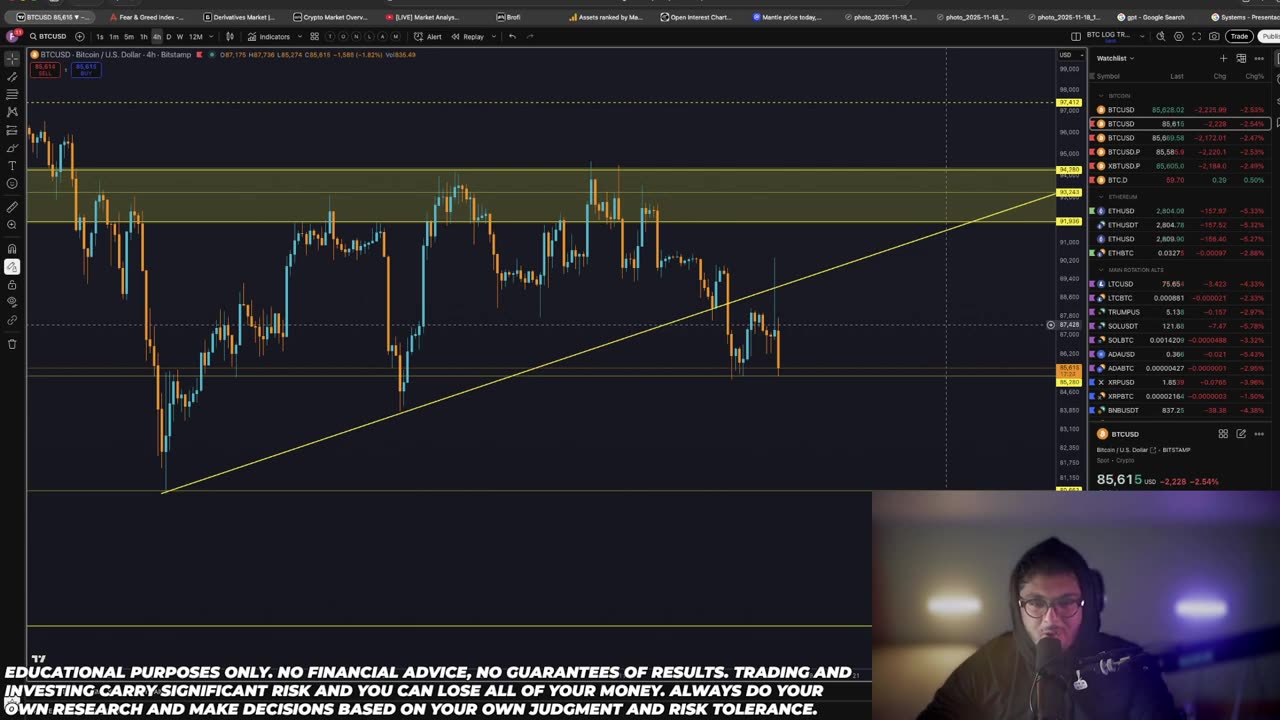Select the 1s timeframe
Screen dimensions: 1280x720
(99, 36)
